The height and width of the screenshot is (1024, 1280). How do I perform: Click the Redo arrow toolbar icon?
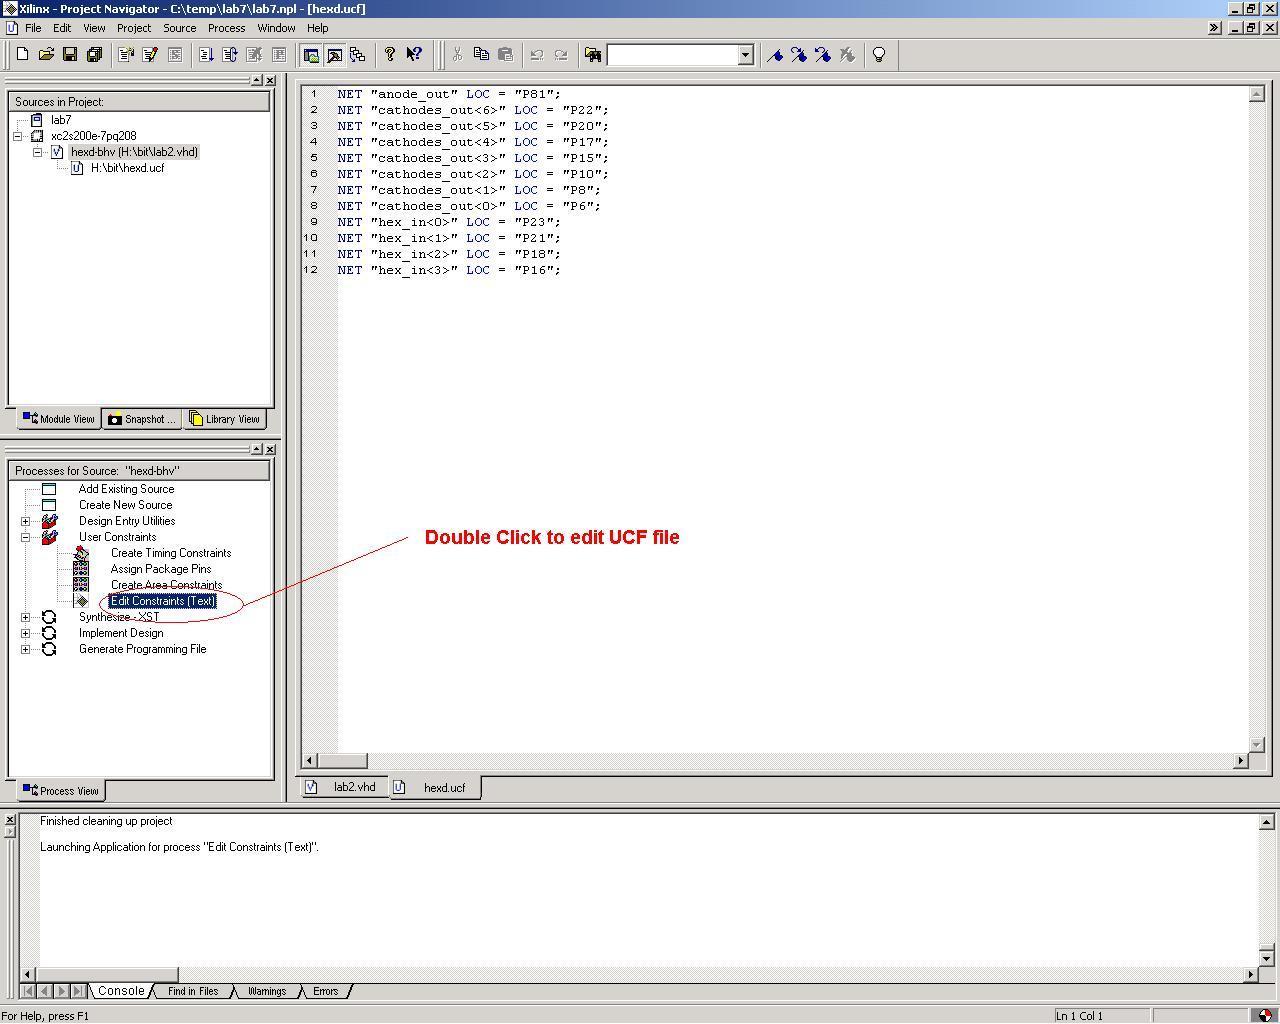pos(561,55)
